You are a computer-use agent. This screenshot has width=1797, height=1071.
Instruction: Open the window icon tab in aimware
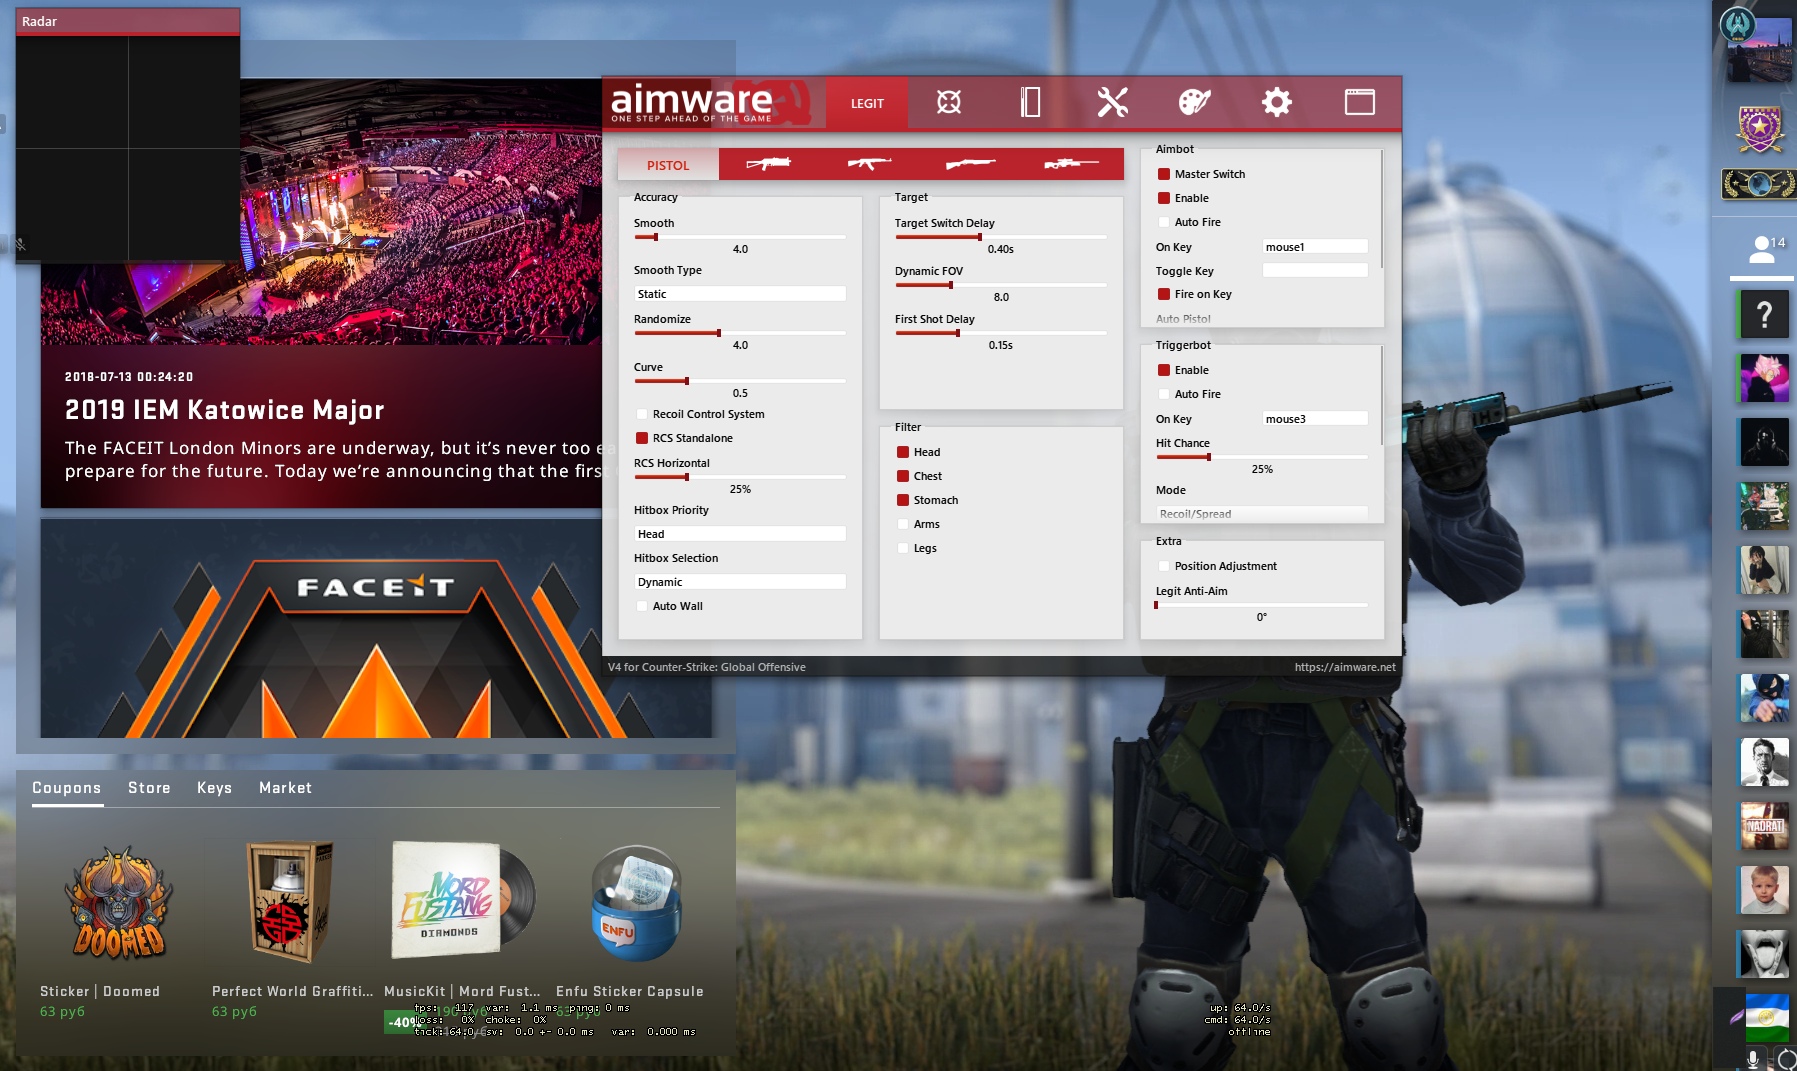pyautogui.click(x=1359, y=102)
